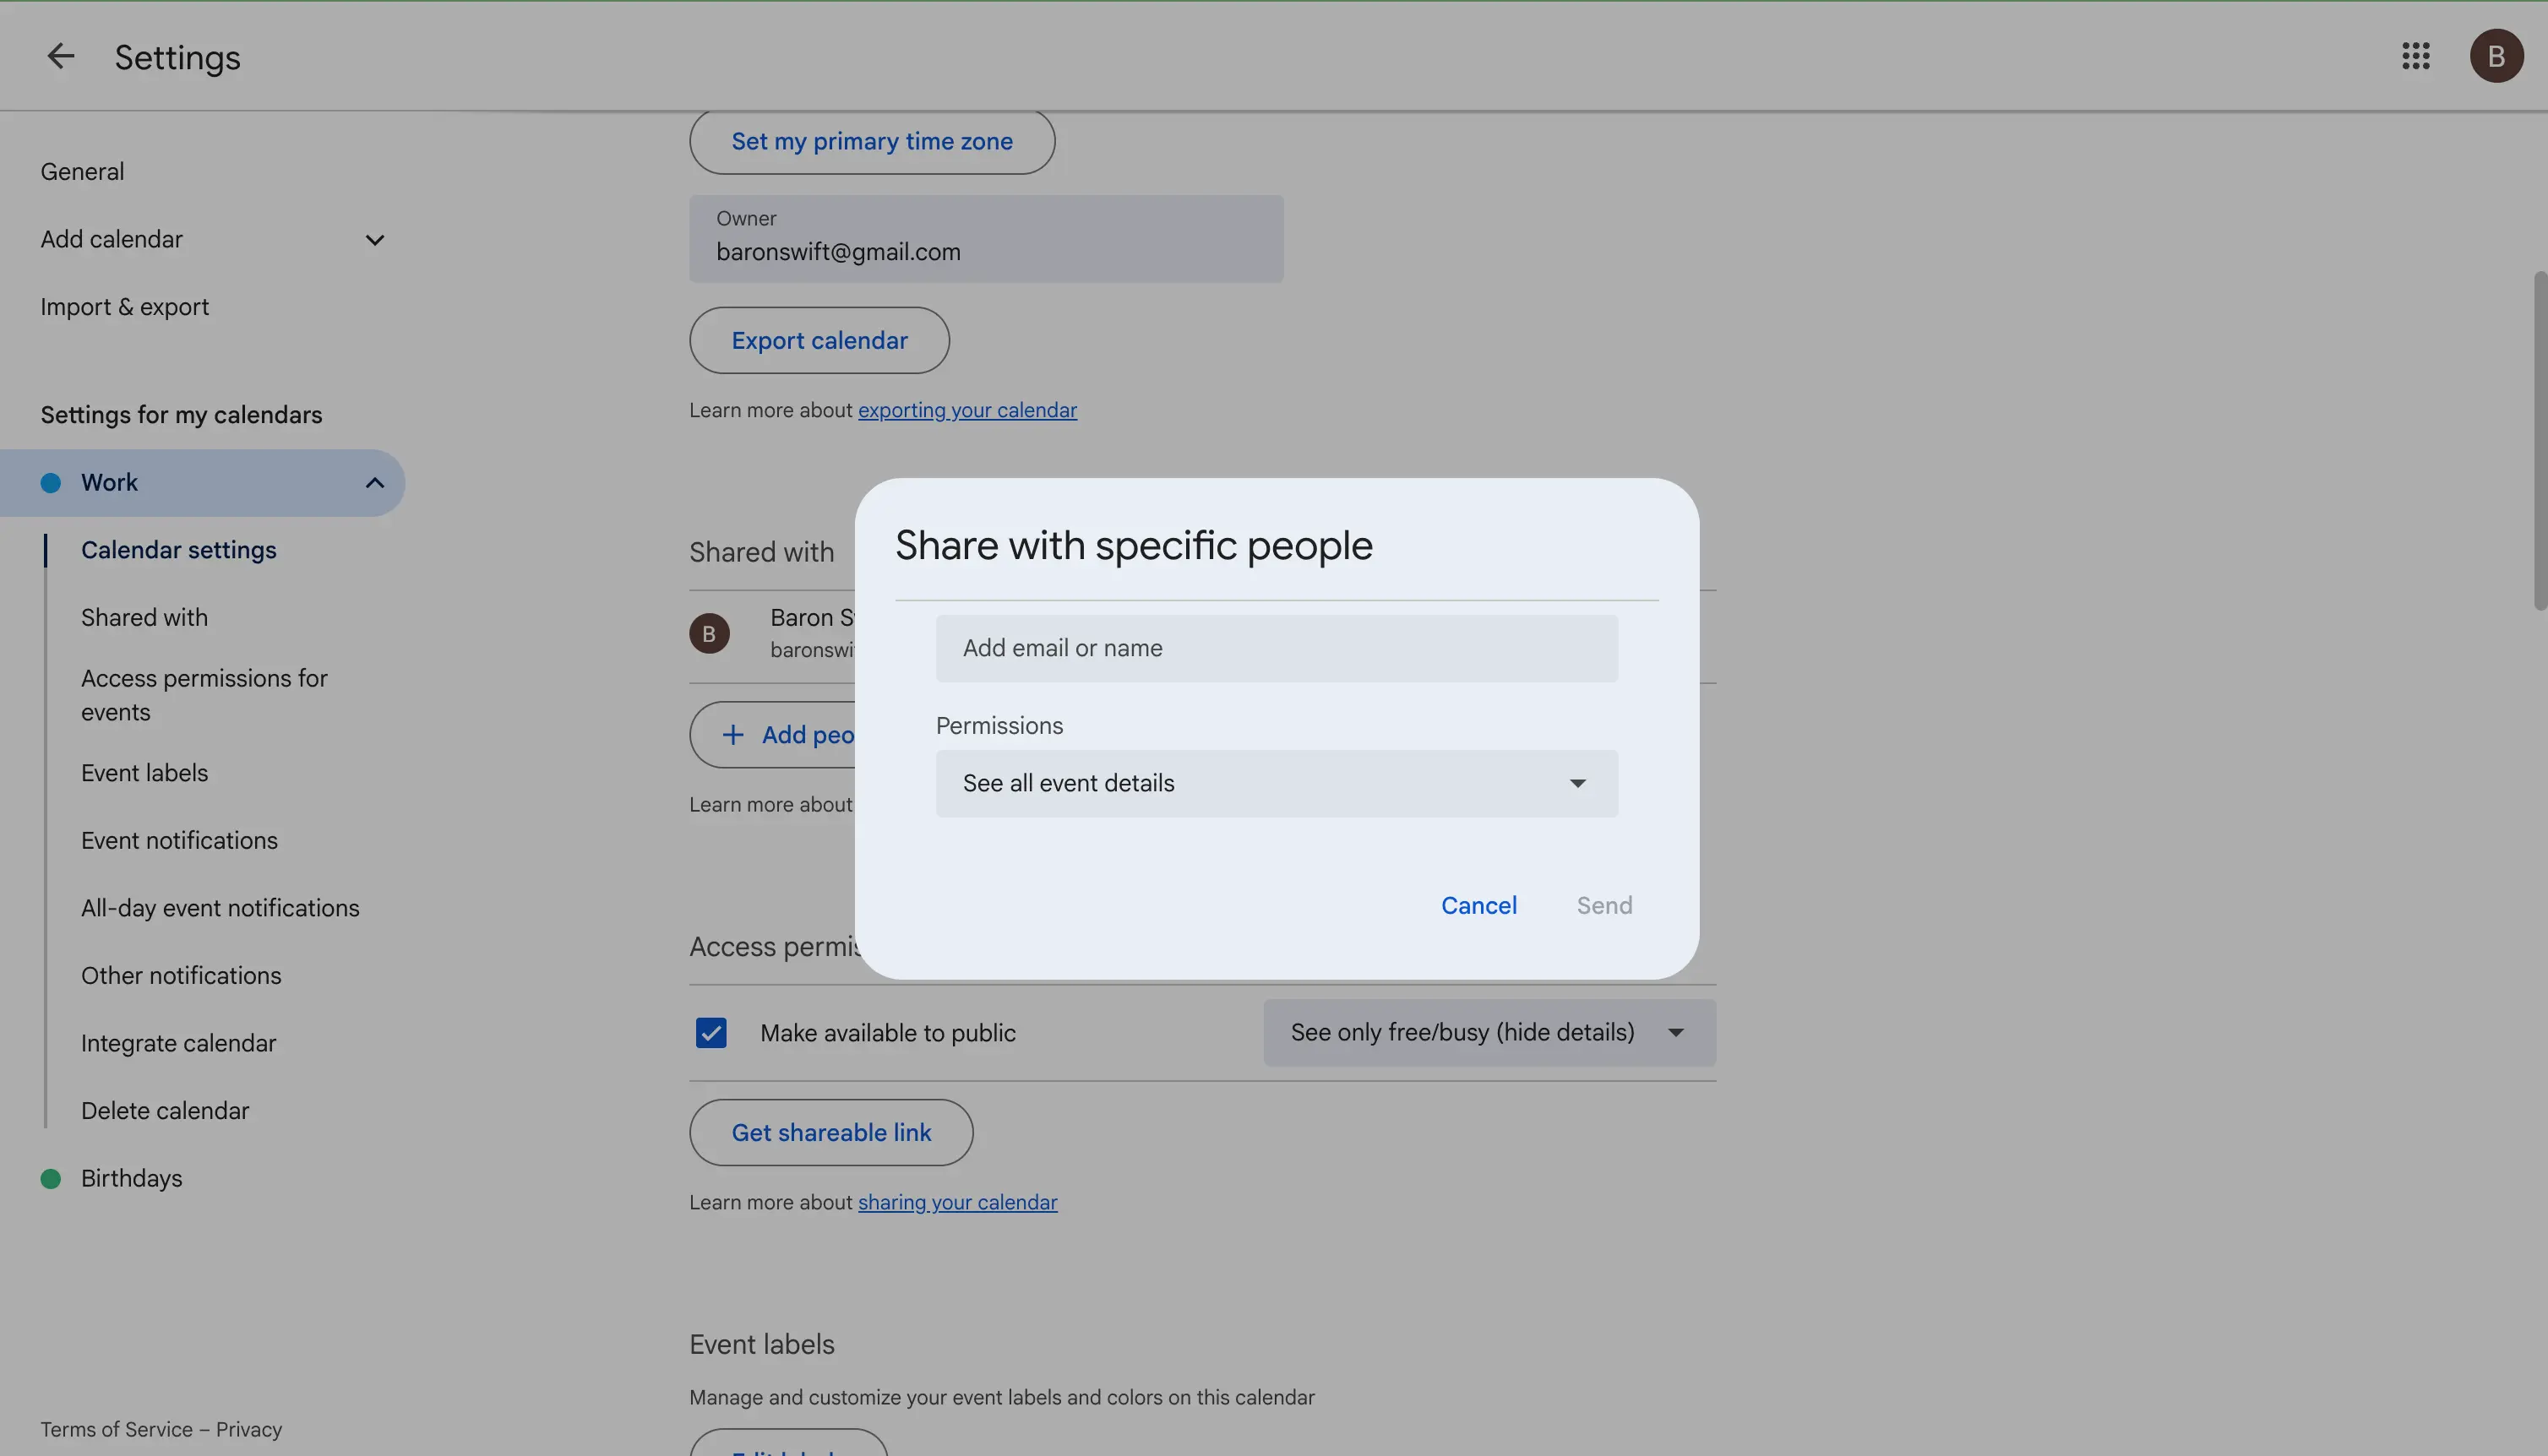2548x1456 pixels.
Task: Click the Settings for my calendars heading
Action: pyautogui.click(x=181, y=415)
